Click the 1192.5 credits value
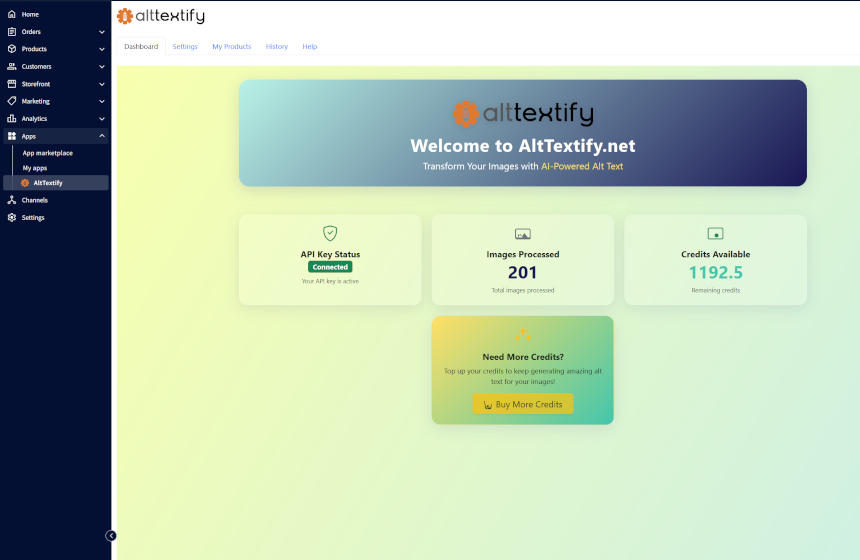The width and height of the screenshot is (860, 560). click(x=715, y=273)
